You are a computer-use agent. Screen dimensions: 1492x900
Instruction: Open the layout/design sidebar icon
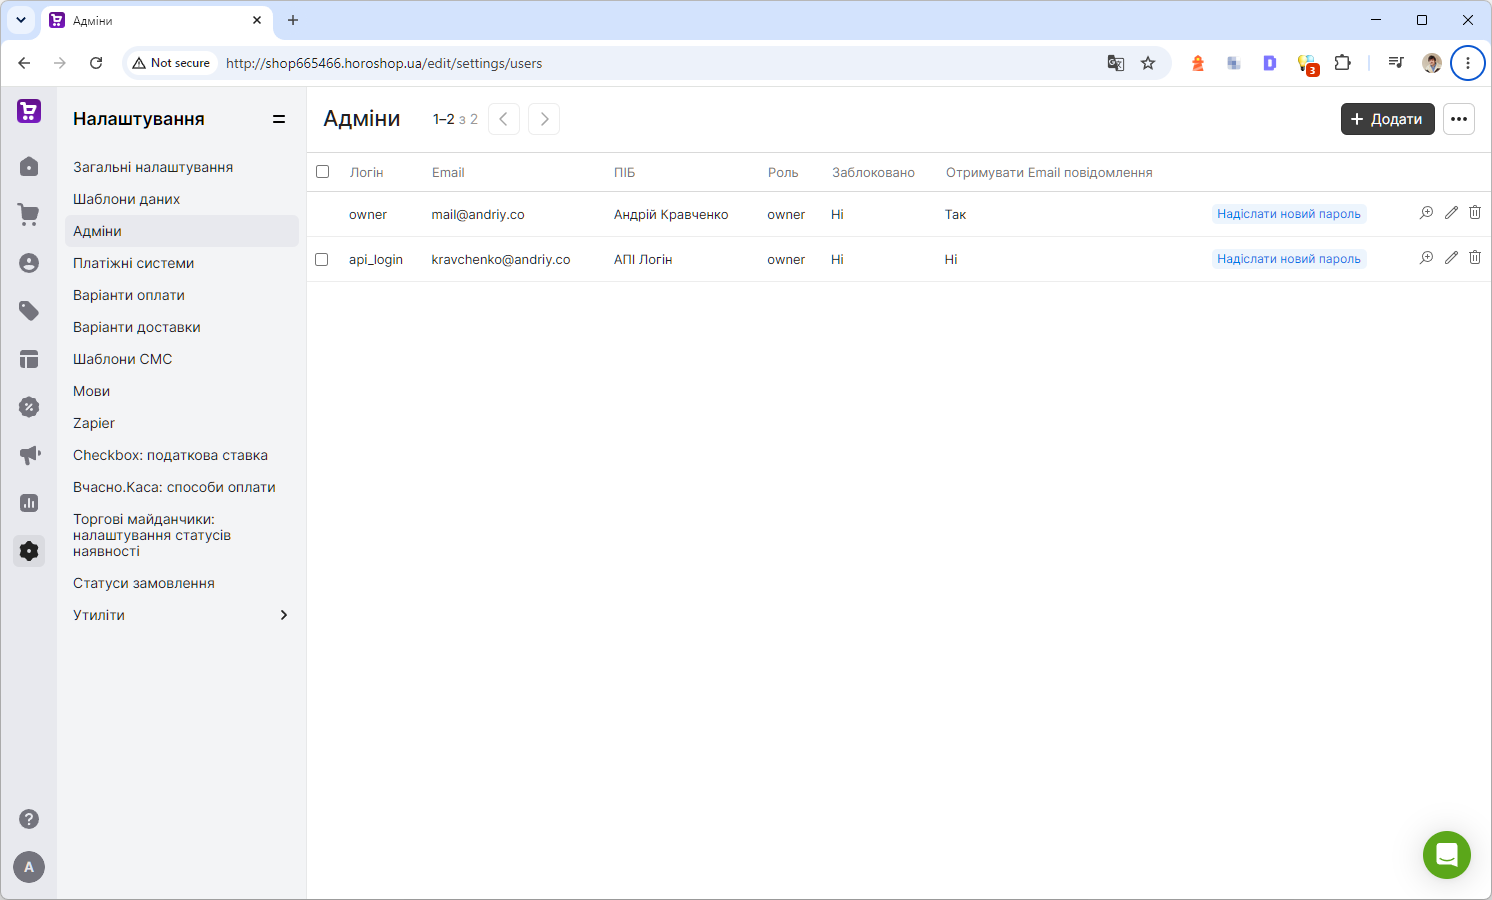coord(29,359)
